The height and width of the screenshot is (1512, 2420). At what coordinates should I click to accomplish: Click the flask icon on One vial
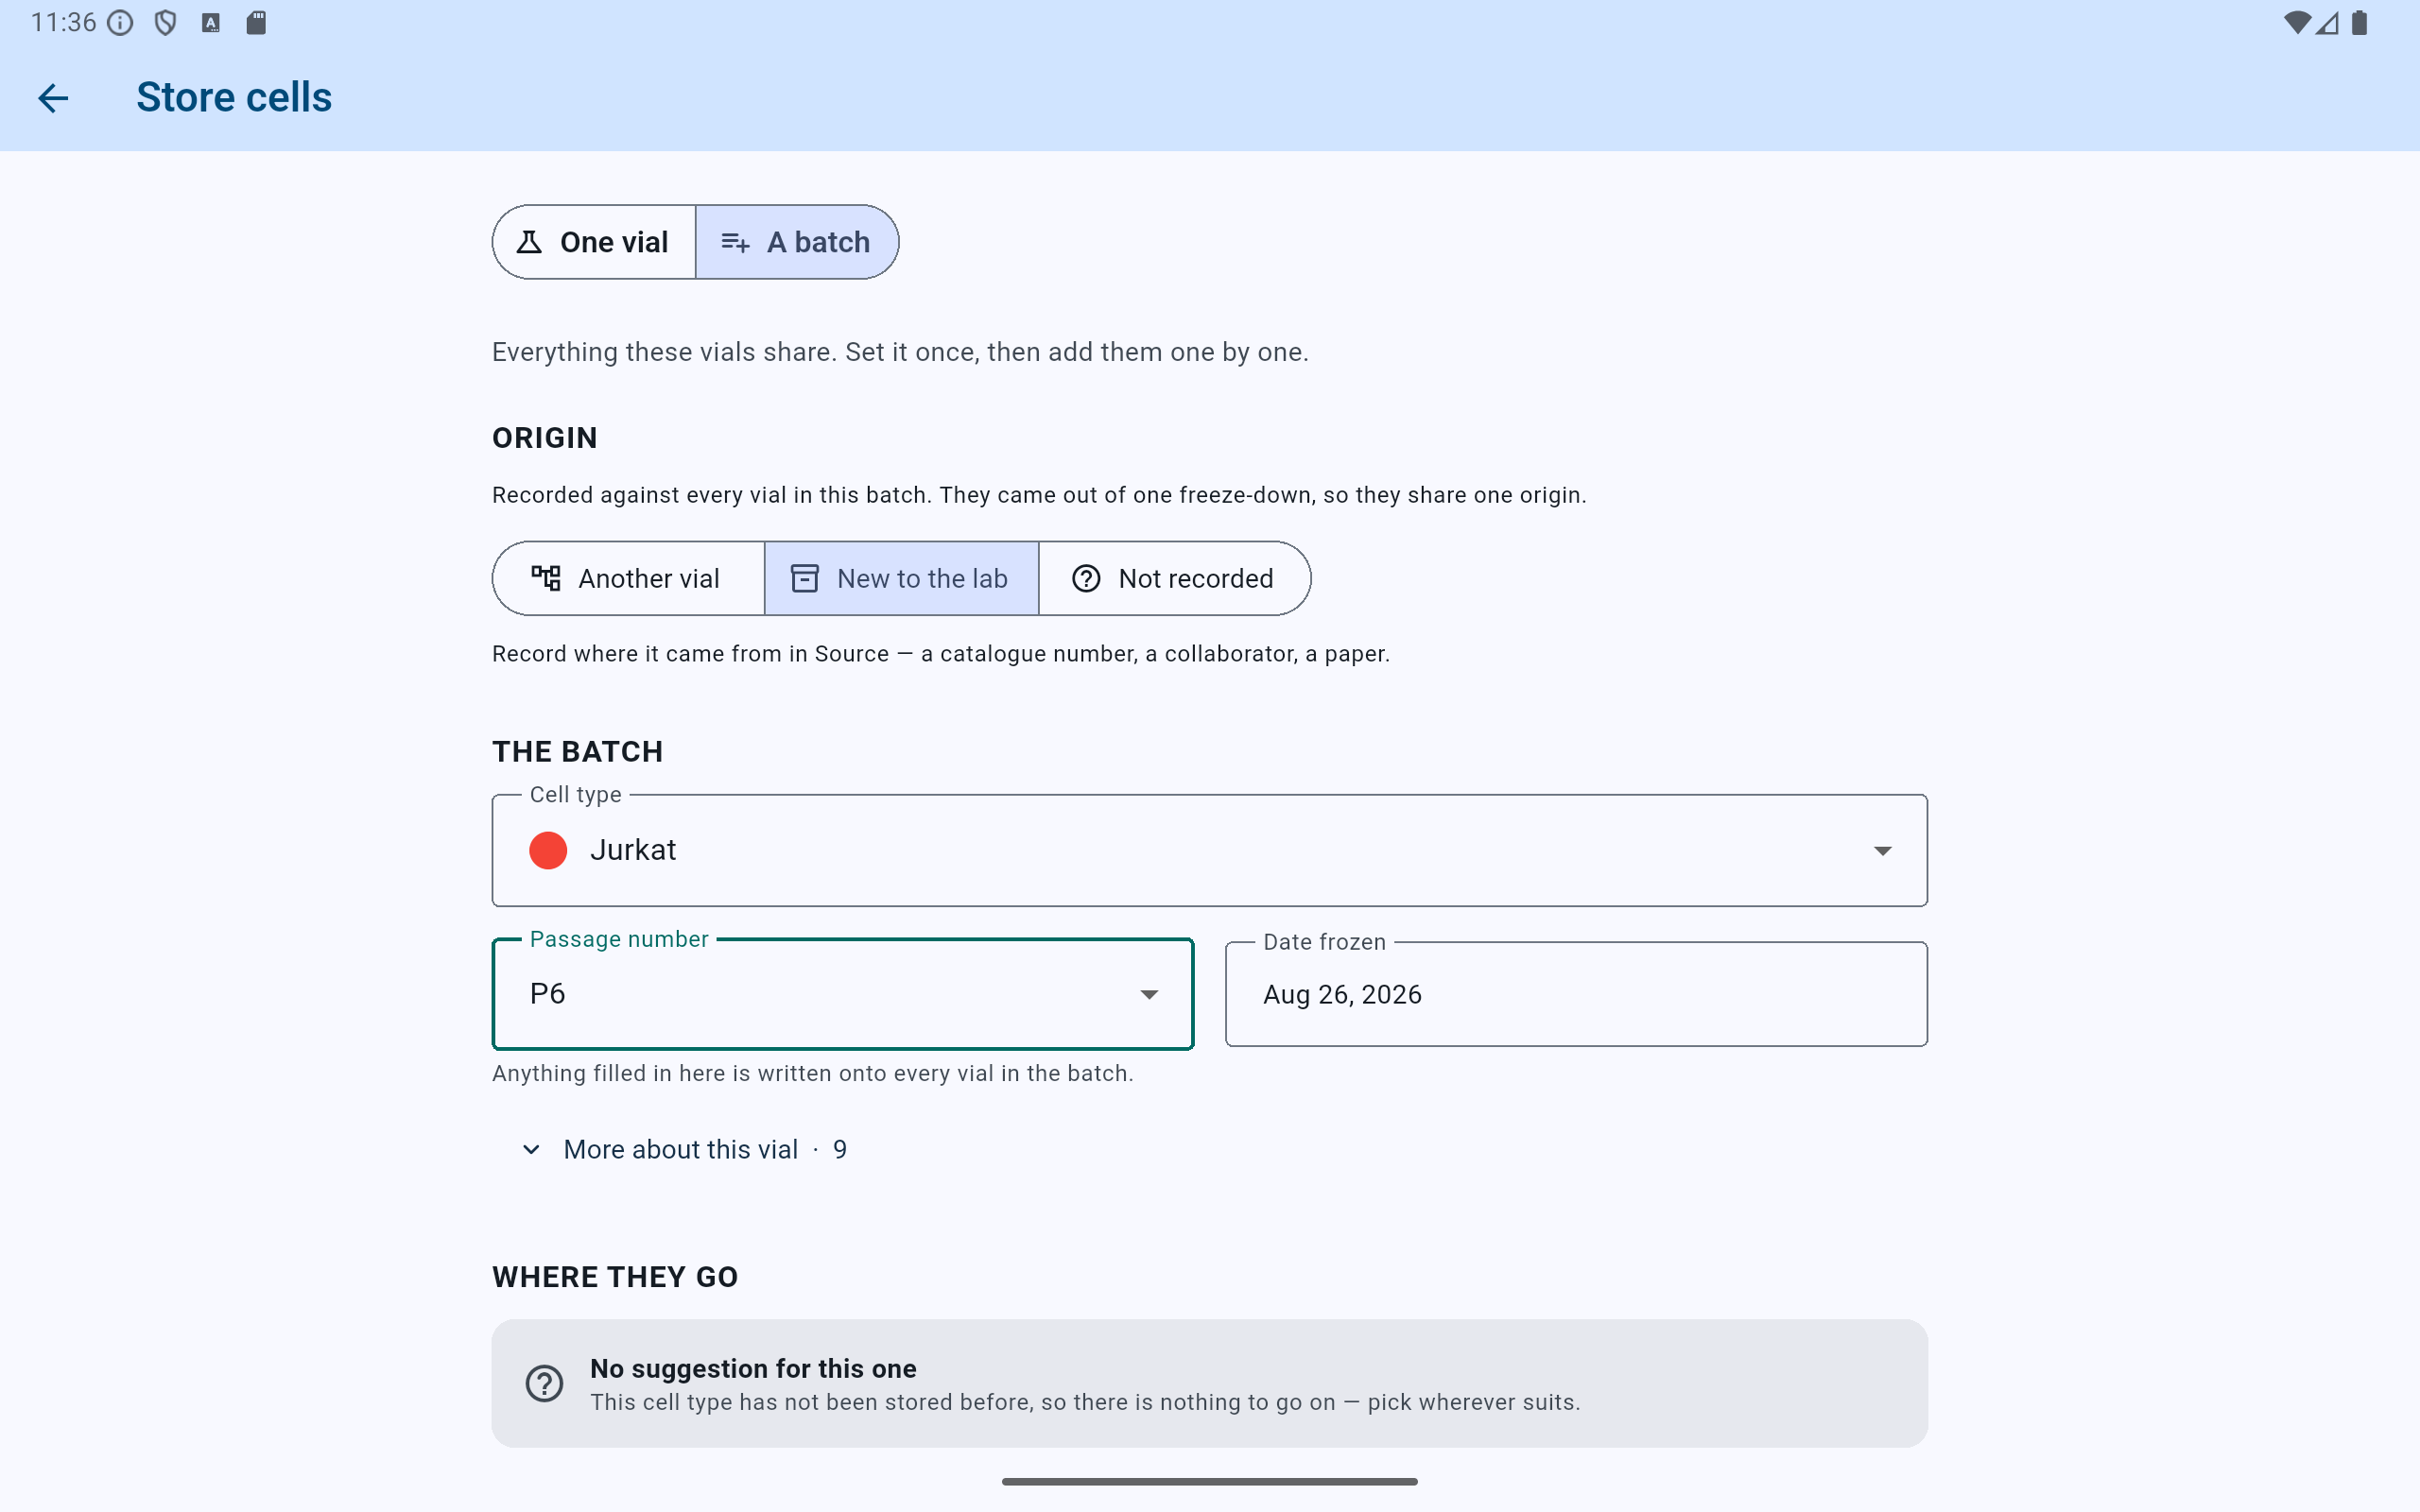529,242
